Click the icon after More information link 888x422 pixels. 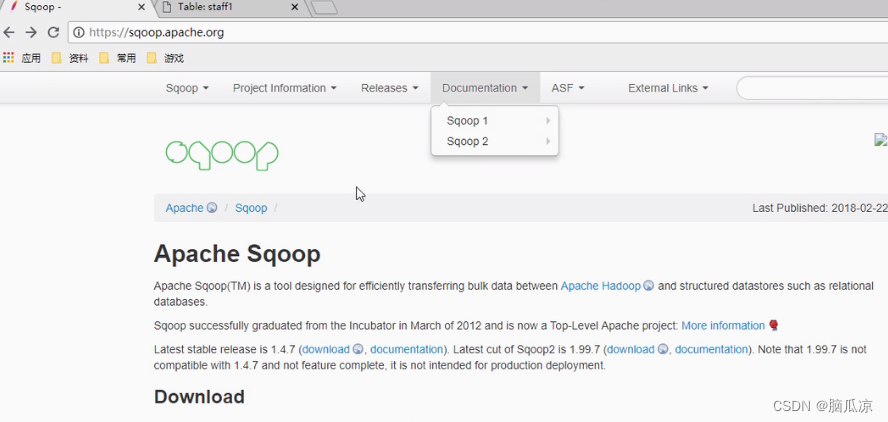[x=774, y=326]
